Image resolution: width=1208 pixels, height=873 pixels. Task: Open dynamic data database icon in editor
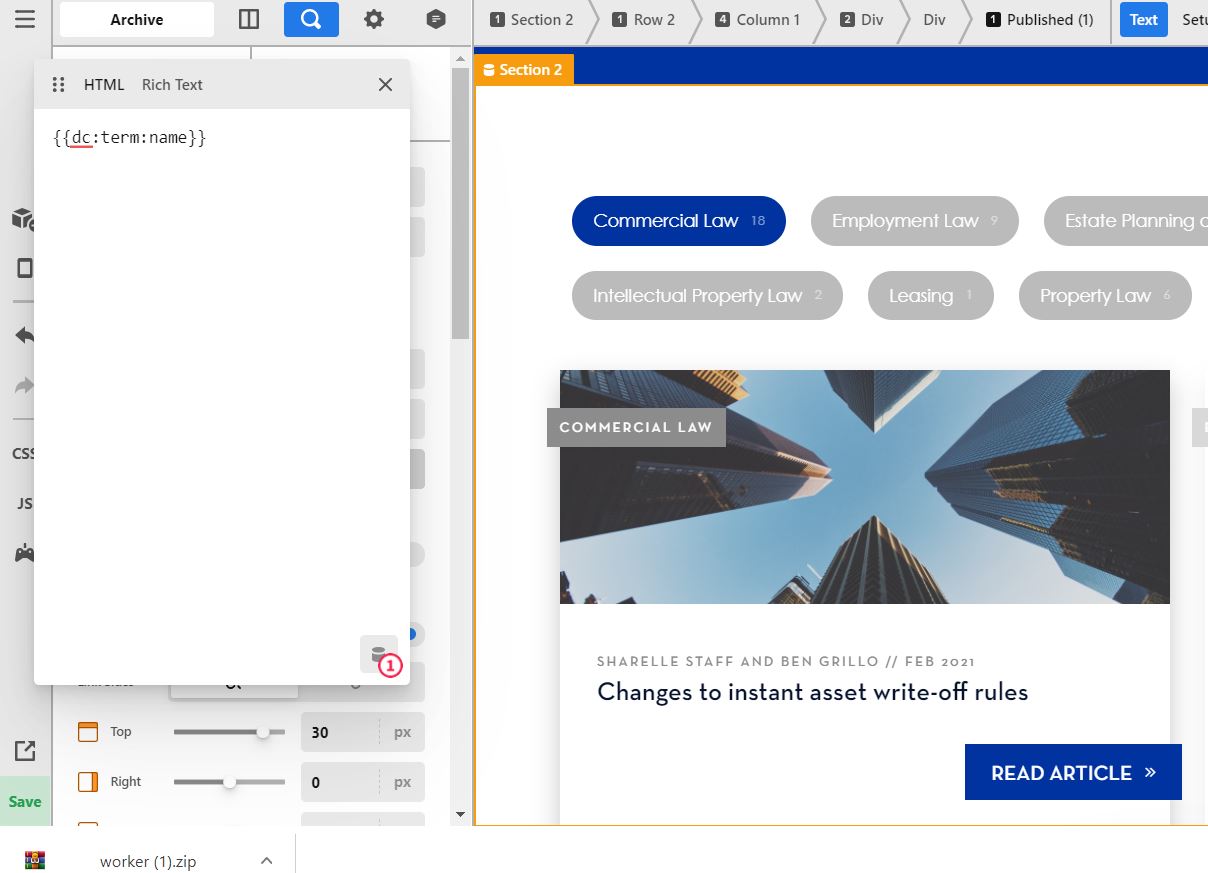tap(379, 655)
